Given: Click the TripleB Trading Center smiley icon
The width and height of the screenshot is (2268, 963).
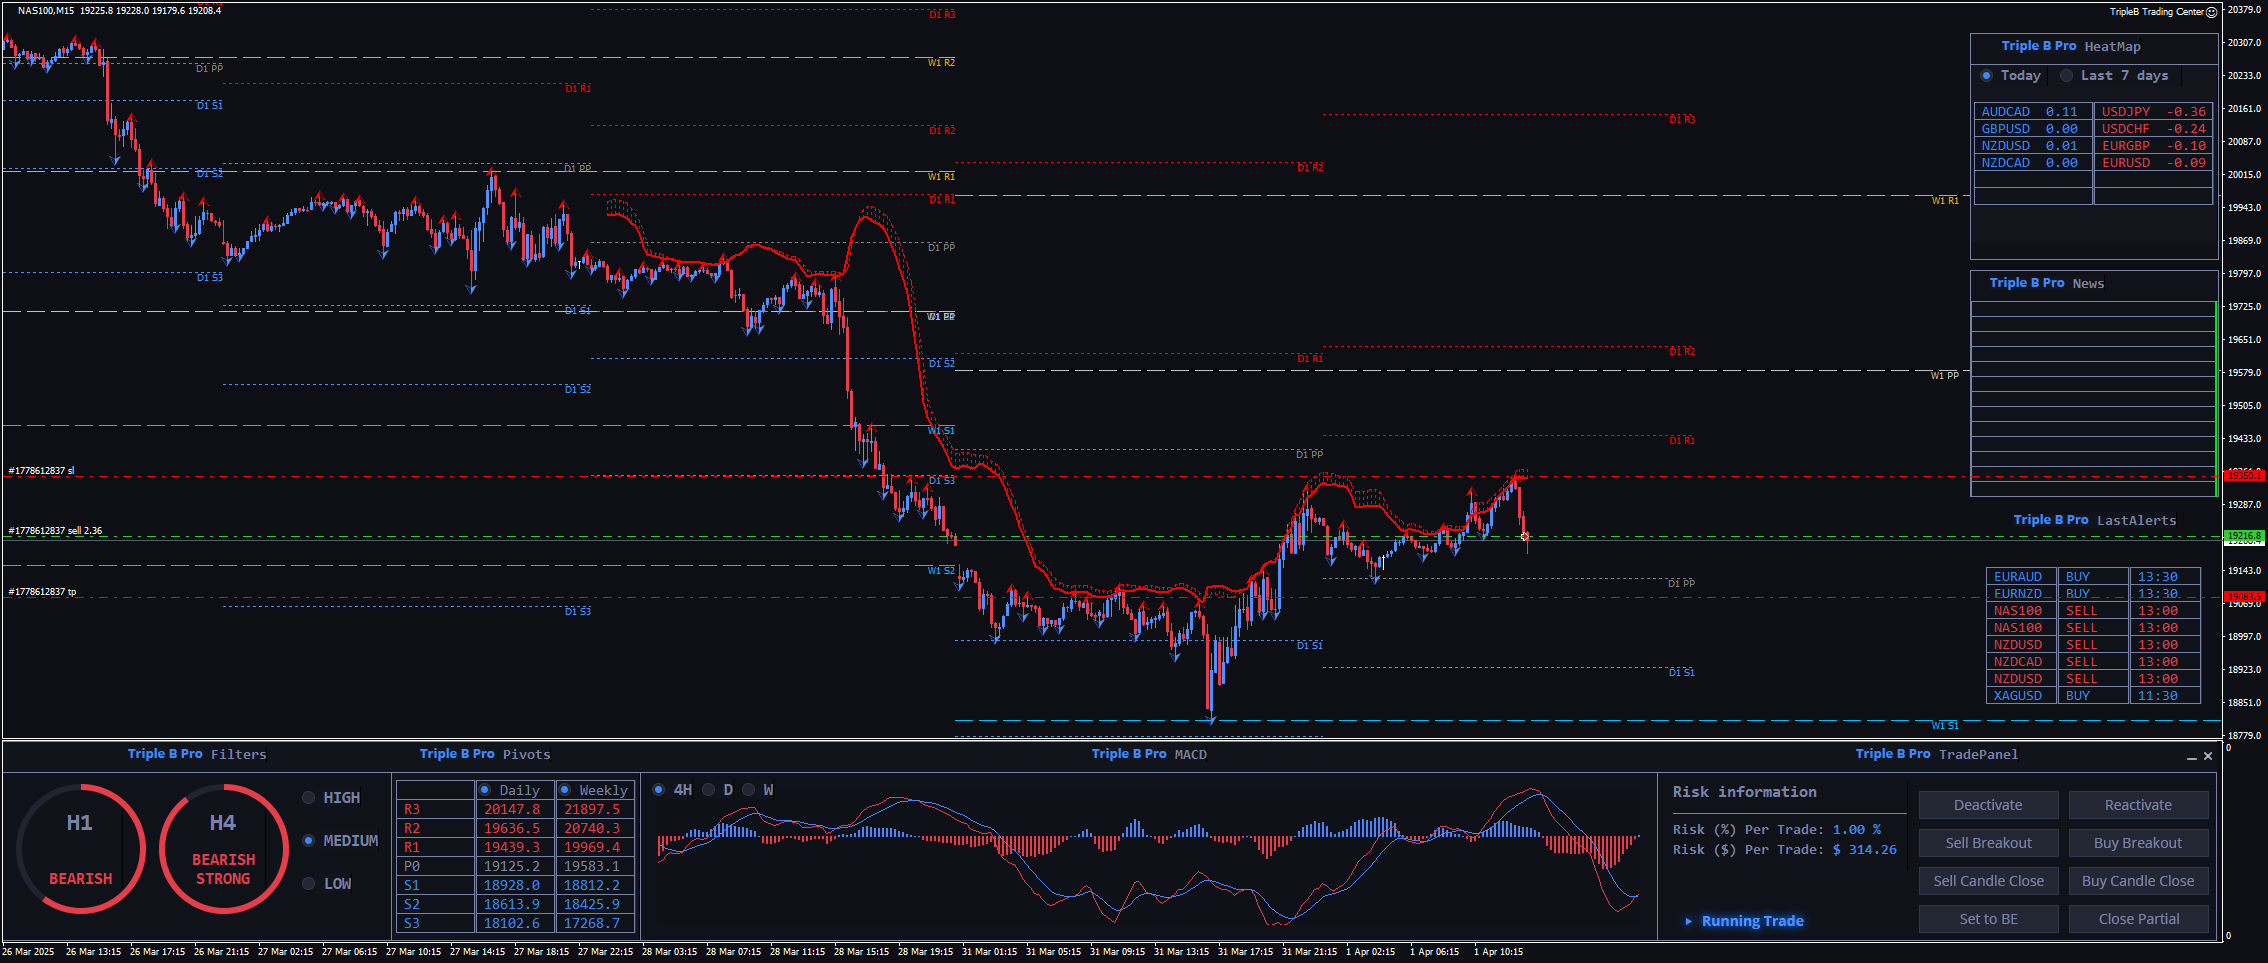Looking at the screenshot, I should [x=2212, y=12].
